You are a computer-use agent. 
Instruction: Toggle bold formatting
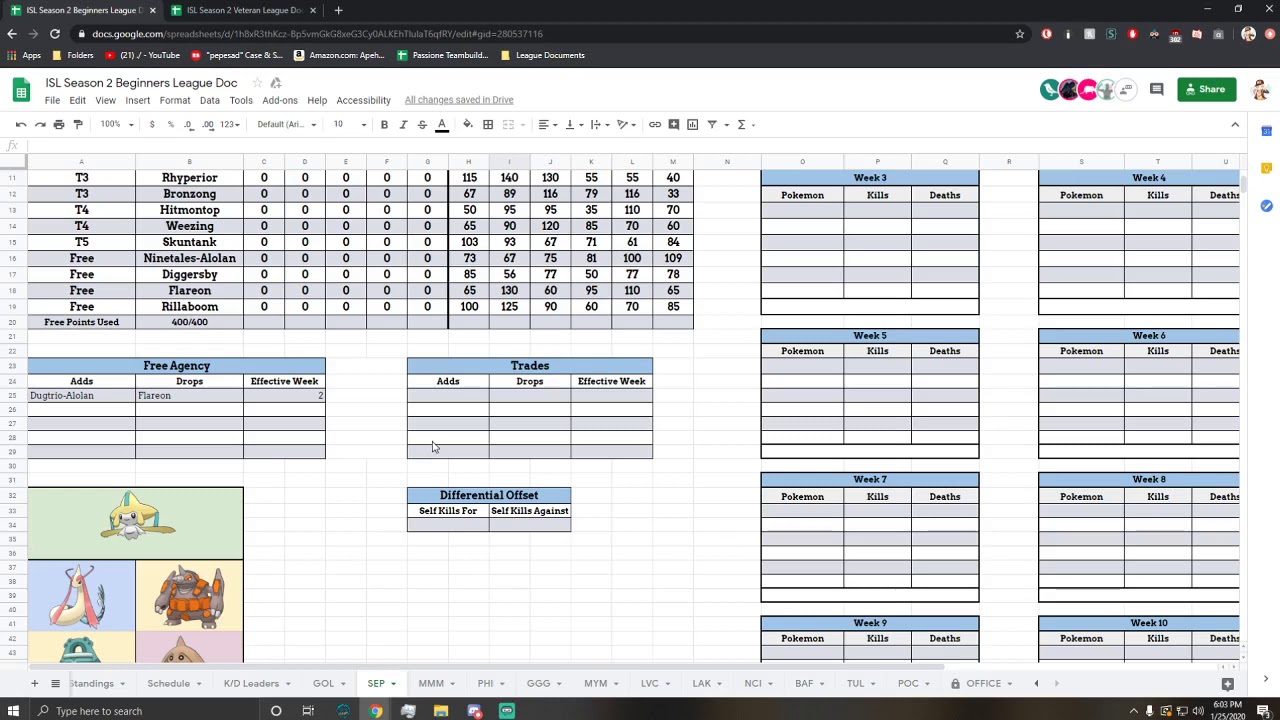pyautogui.click(x=384, y=124)
